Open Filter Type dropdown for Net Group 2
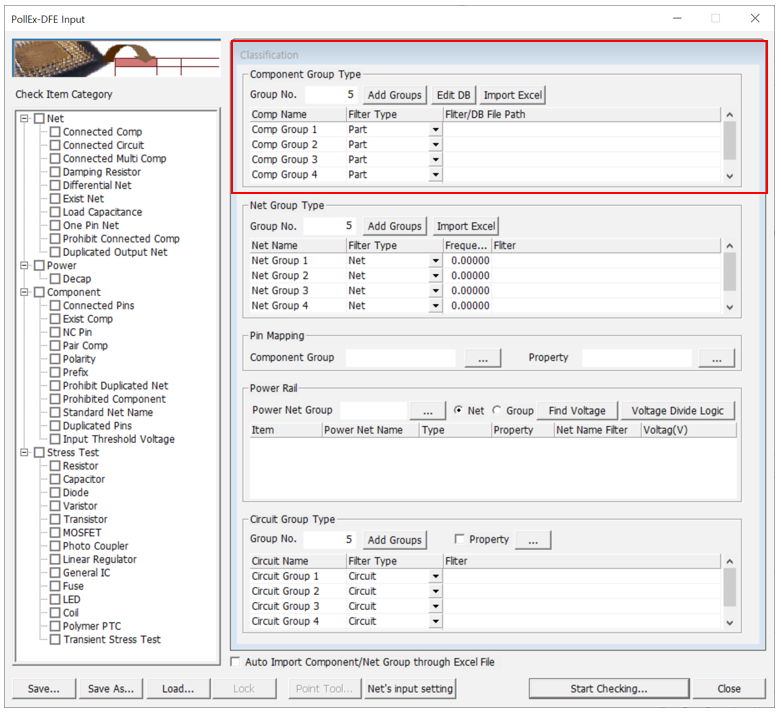This screenshot has height=713, width=781. [x=435, y=276]
